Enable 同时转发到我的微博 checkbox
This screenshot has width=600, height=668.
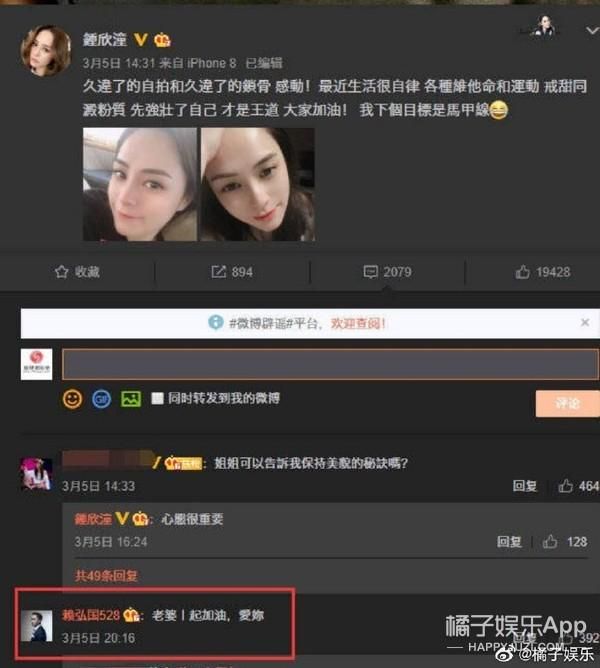(x=157, y=399)
